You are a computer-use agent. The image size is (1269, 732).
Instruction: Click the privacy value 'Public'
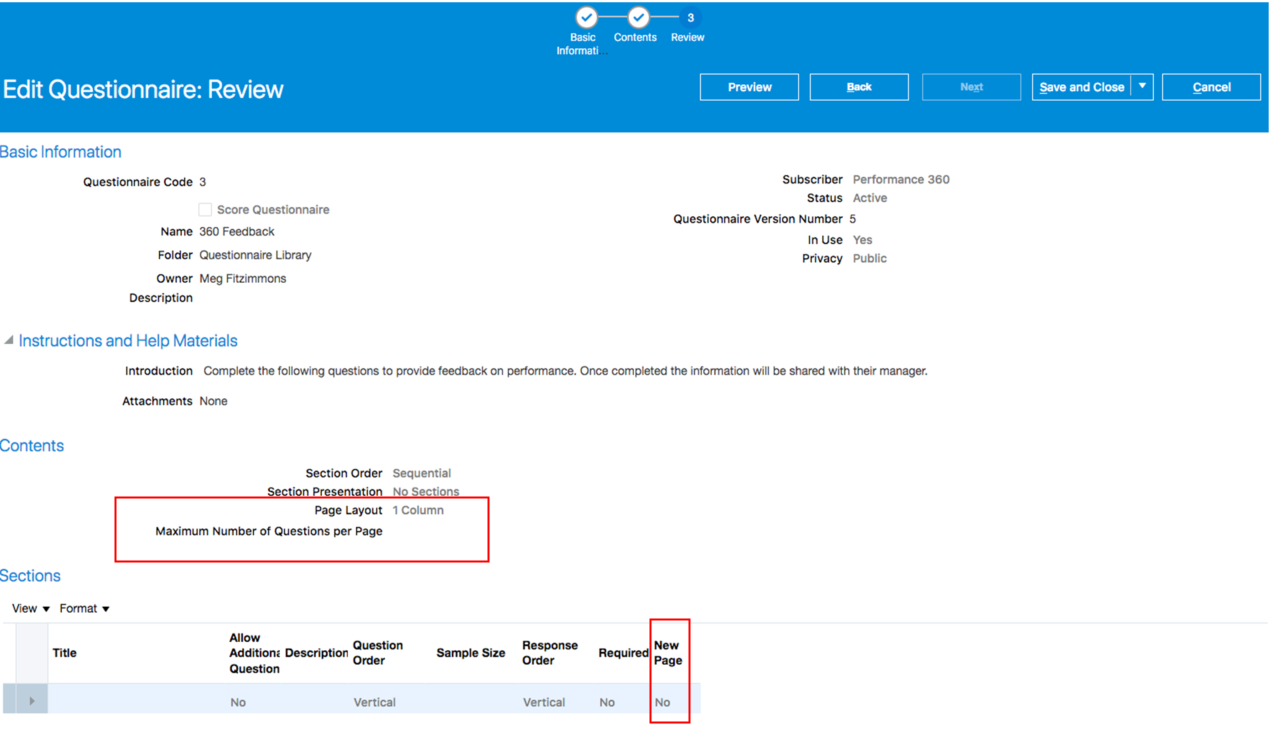(x=869, y=258)
